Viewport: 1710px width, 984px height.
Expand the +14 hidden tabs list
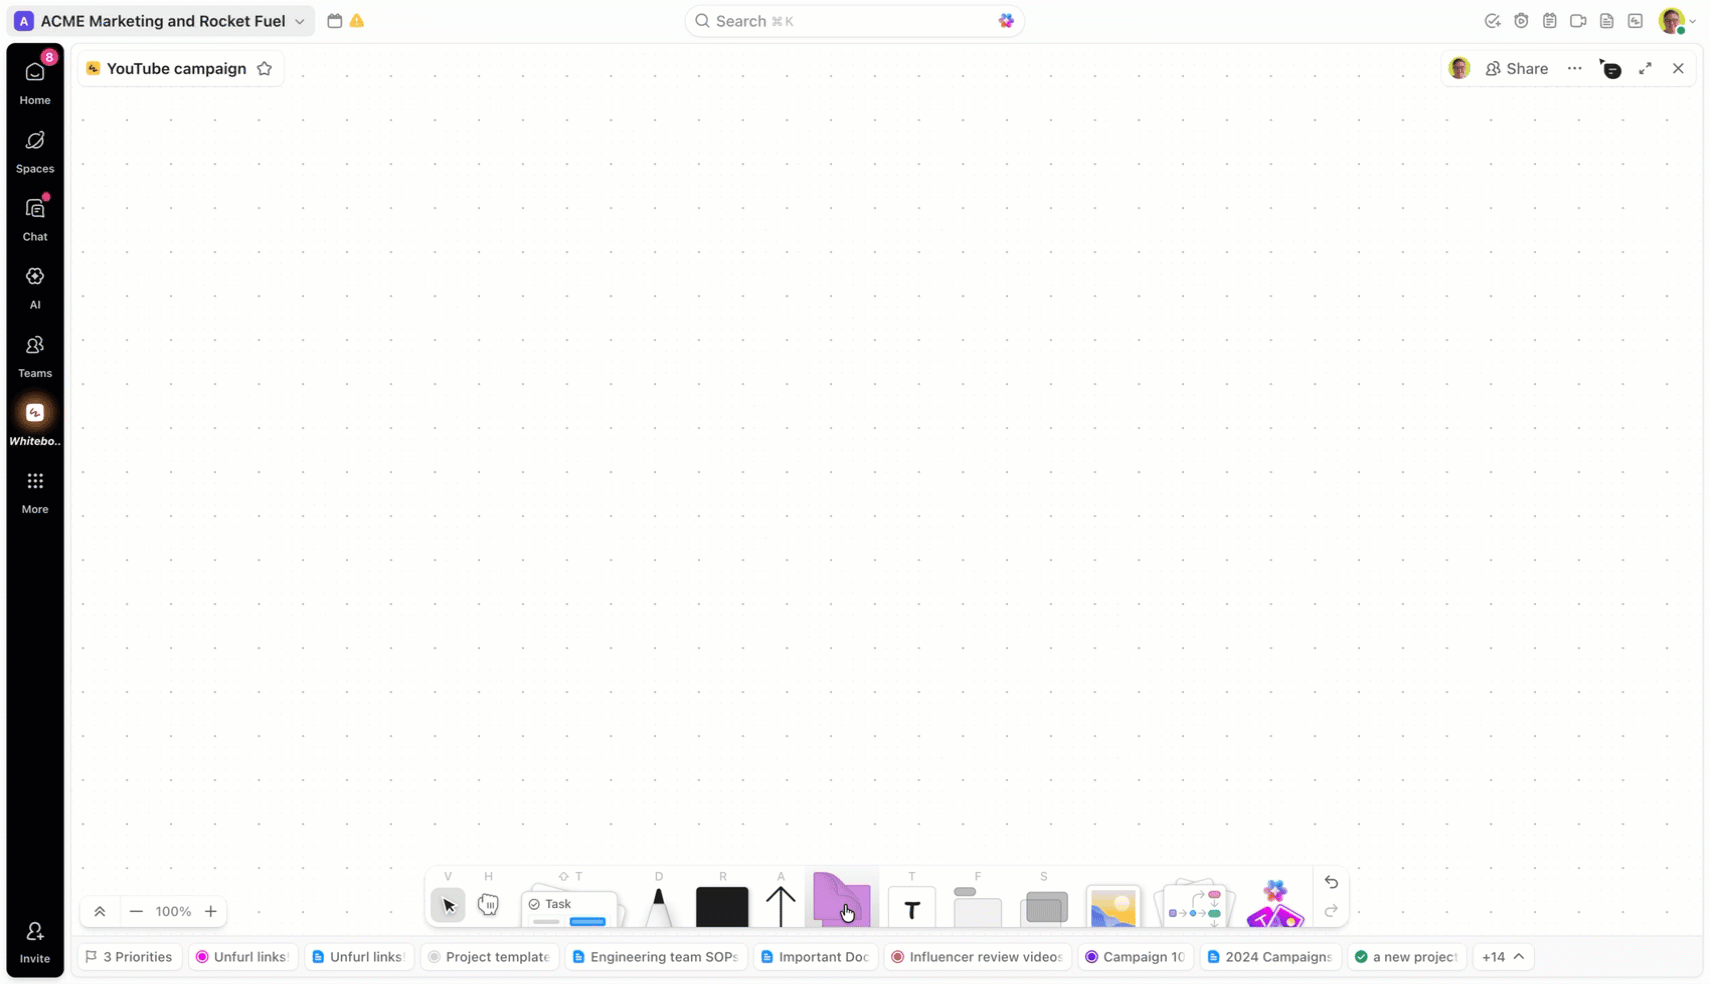coord(1501,957)
